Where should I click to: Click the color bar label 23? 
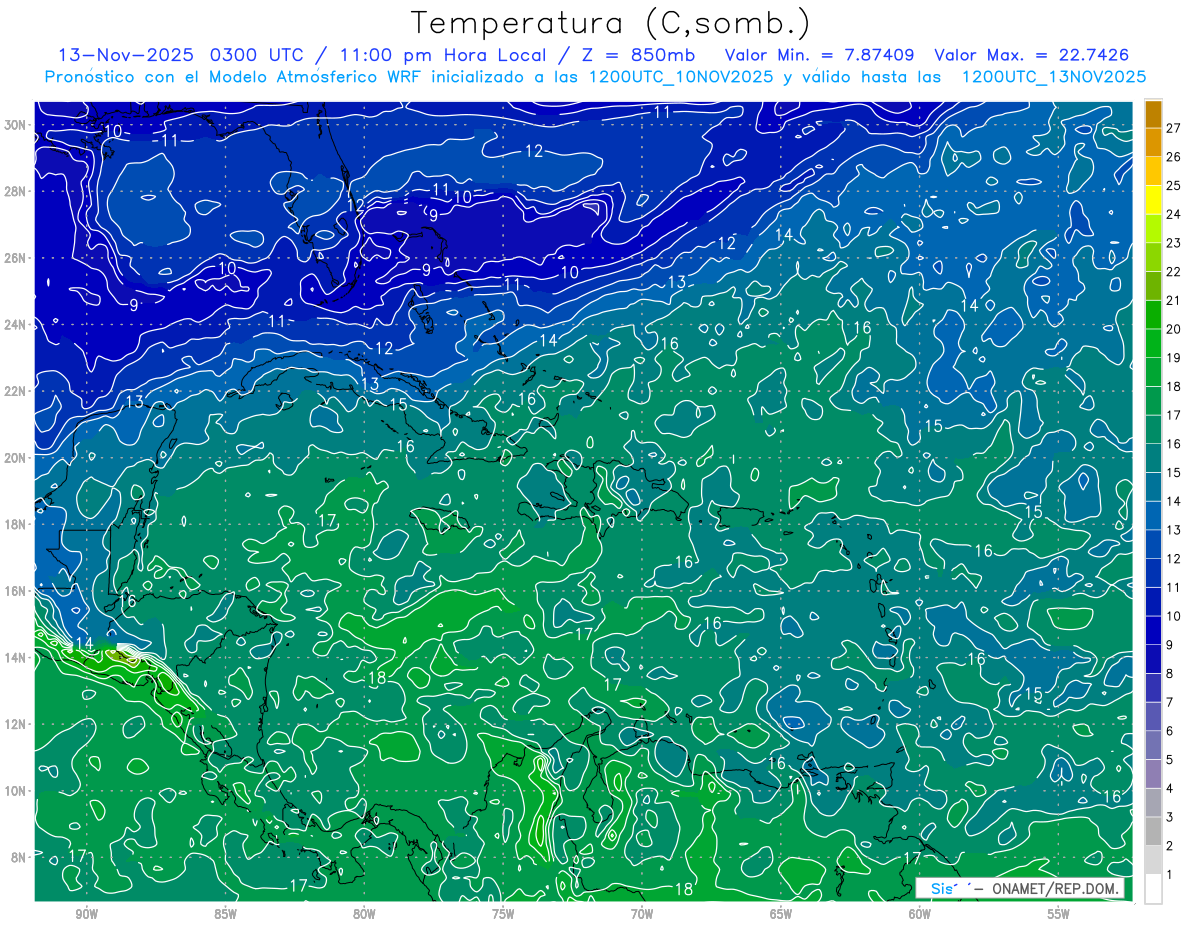click(1174, 243)
